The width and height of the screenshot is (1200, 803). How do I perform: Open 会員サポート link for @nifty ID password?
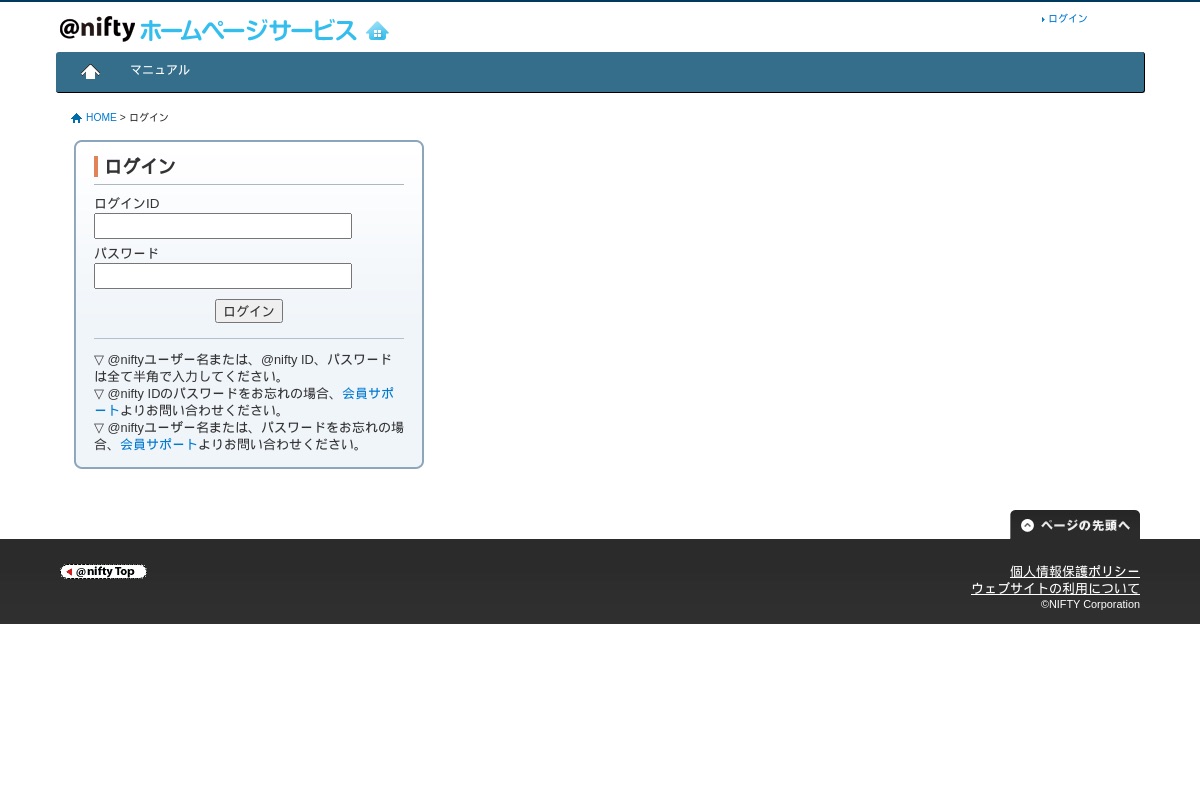368,393
